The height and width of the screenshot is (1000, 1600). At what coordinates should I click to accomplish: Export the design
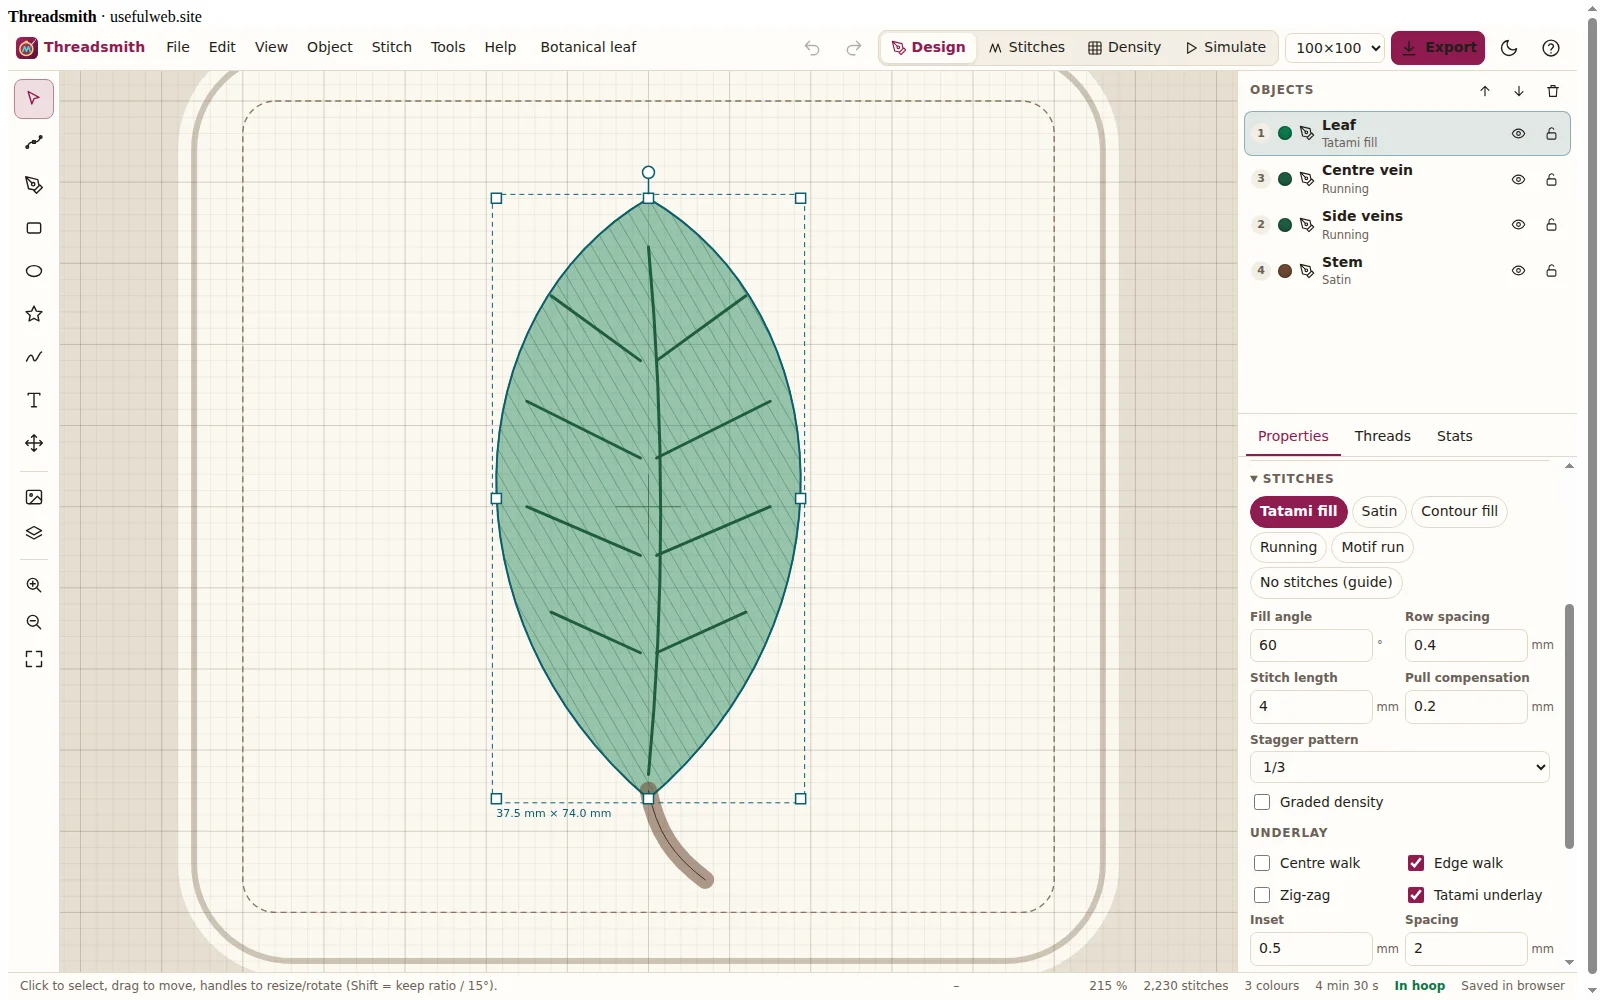click(x=1438, y=48)
